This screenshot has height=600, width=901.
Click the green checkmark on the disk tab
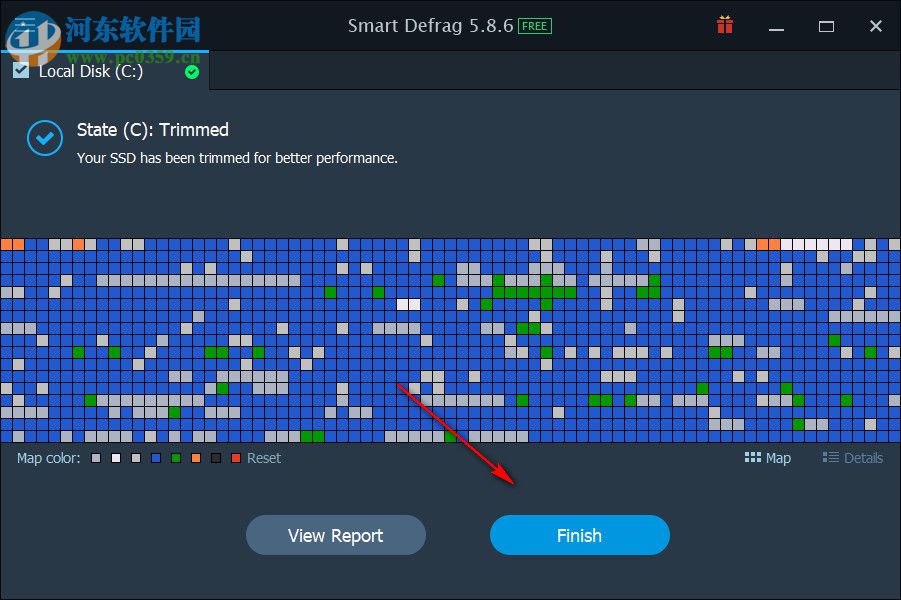tap(190, 72)
